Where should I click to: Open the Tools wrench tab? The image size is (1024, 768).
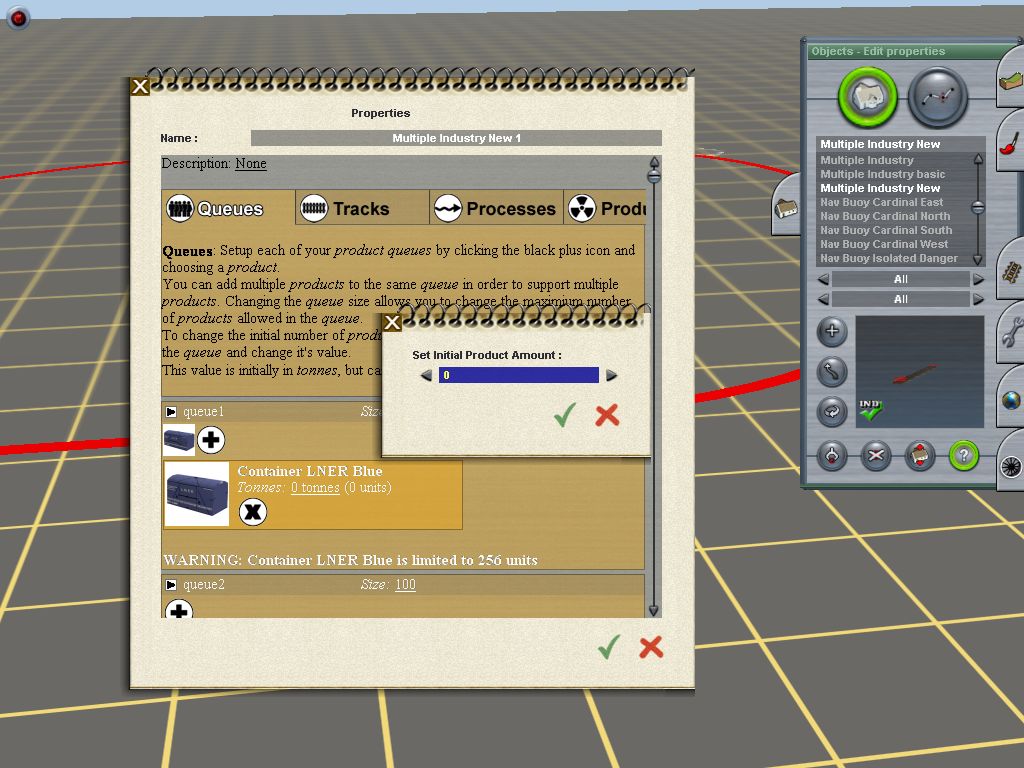[1010, 333]
